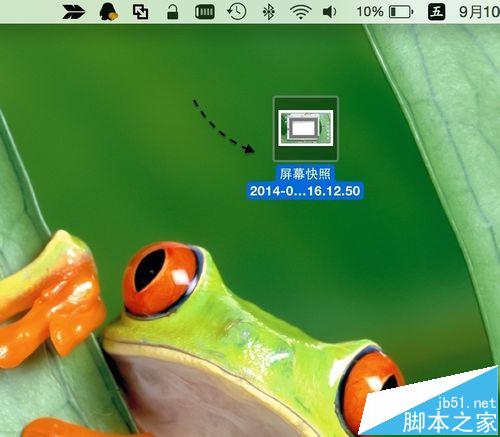Image resolution: width=500 pixels, height=437 pixels.
Task: Click the unlocked padlock menu bar icon
Action: tap(172, 12)
